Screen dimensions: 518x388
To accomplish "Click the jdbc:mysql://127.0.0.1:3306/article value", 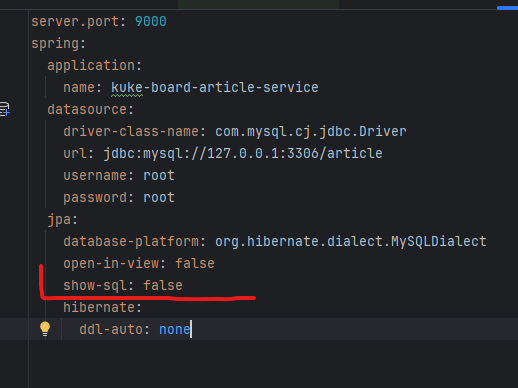I will [x=243, y=154].
